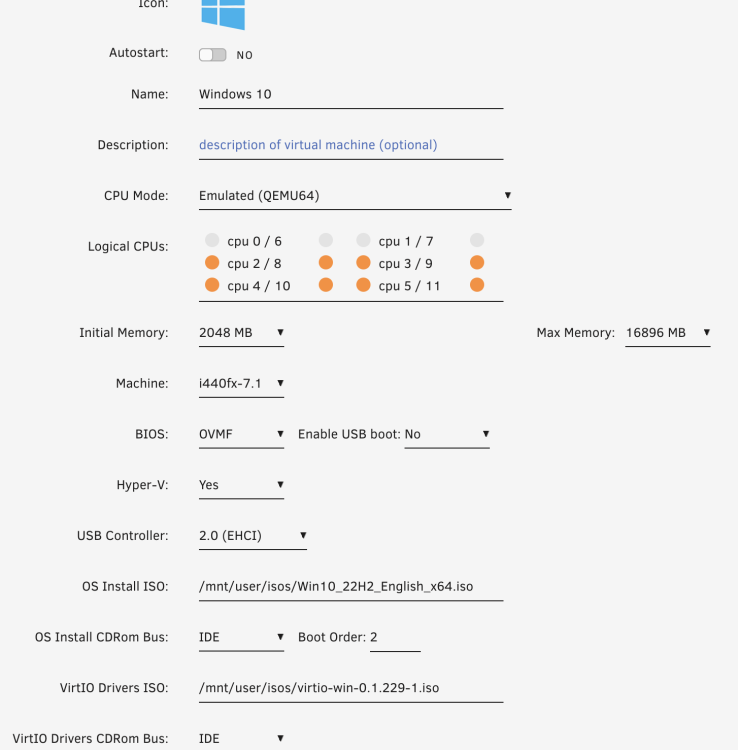
Task: Open the Max Memory dropdown
Action: point(668,333)
